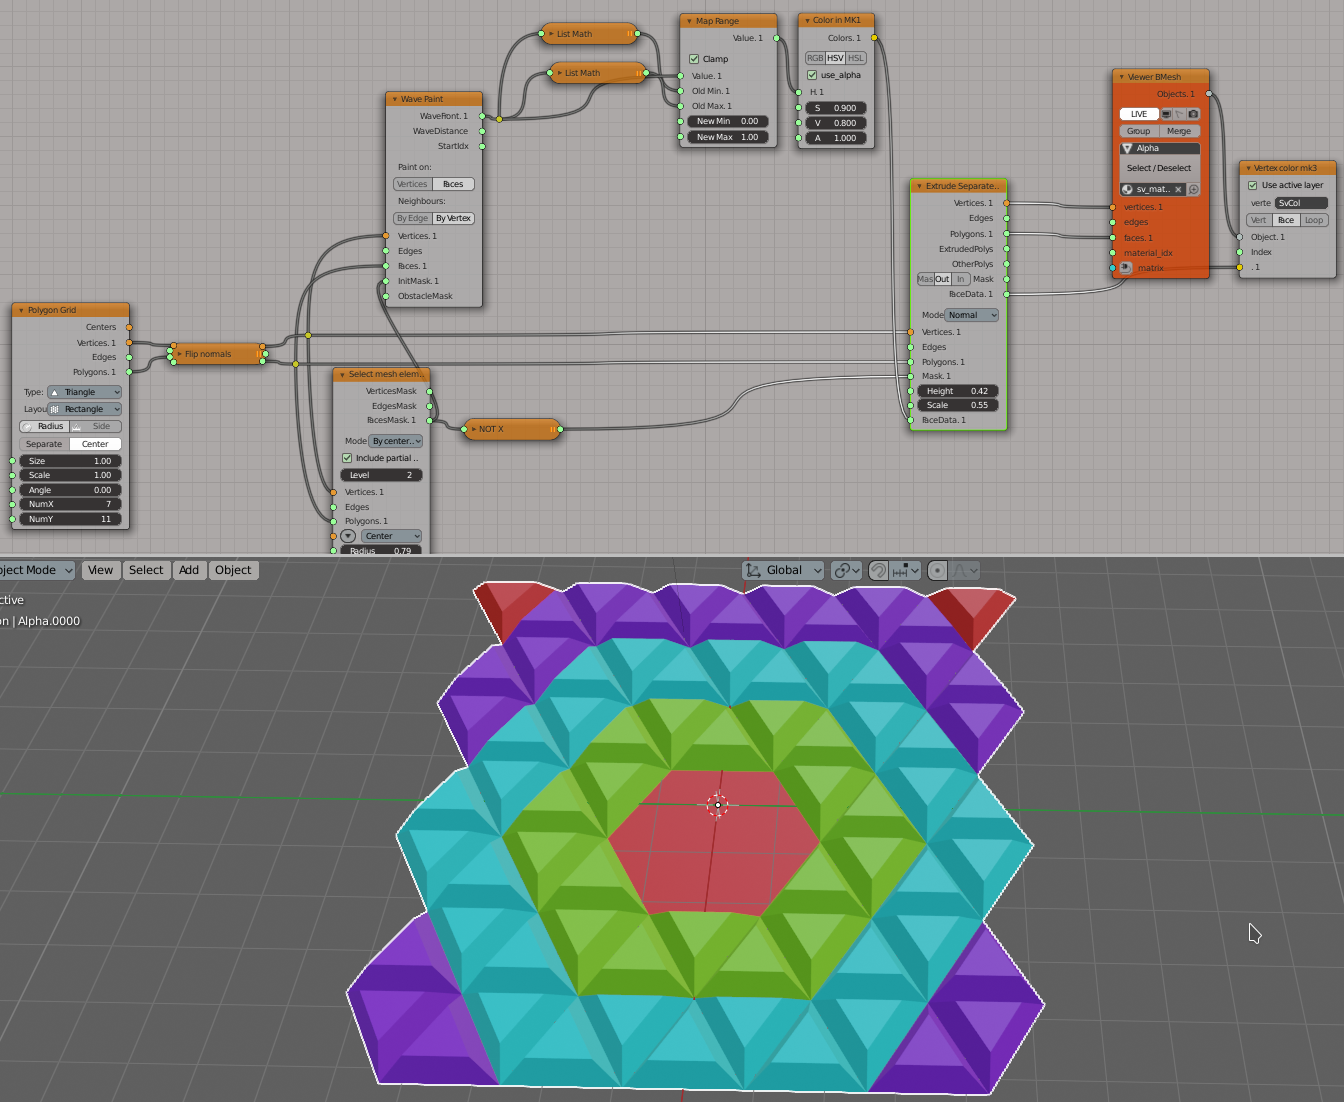This screenshot has width=1344, height=1102.
Task: Collapse the Polygon Grid node
Action: click(21, 310)
